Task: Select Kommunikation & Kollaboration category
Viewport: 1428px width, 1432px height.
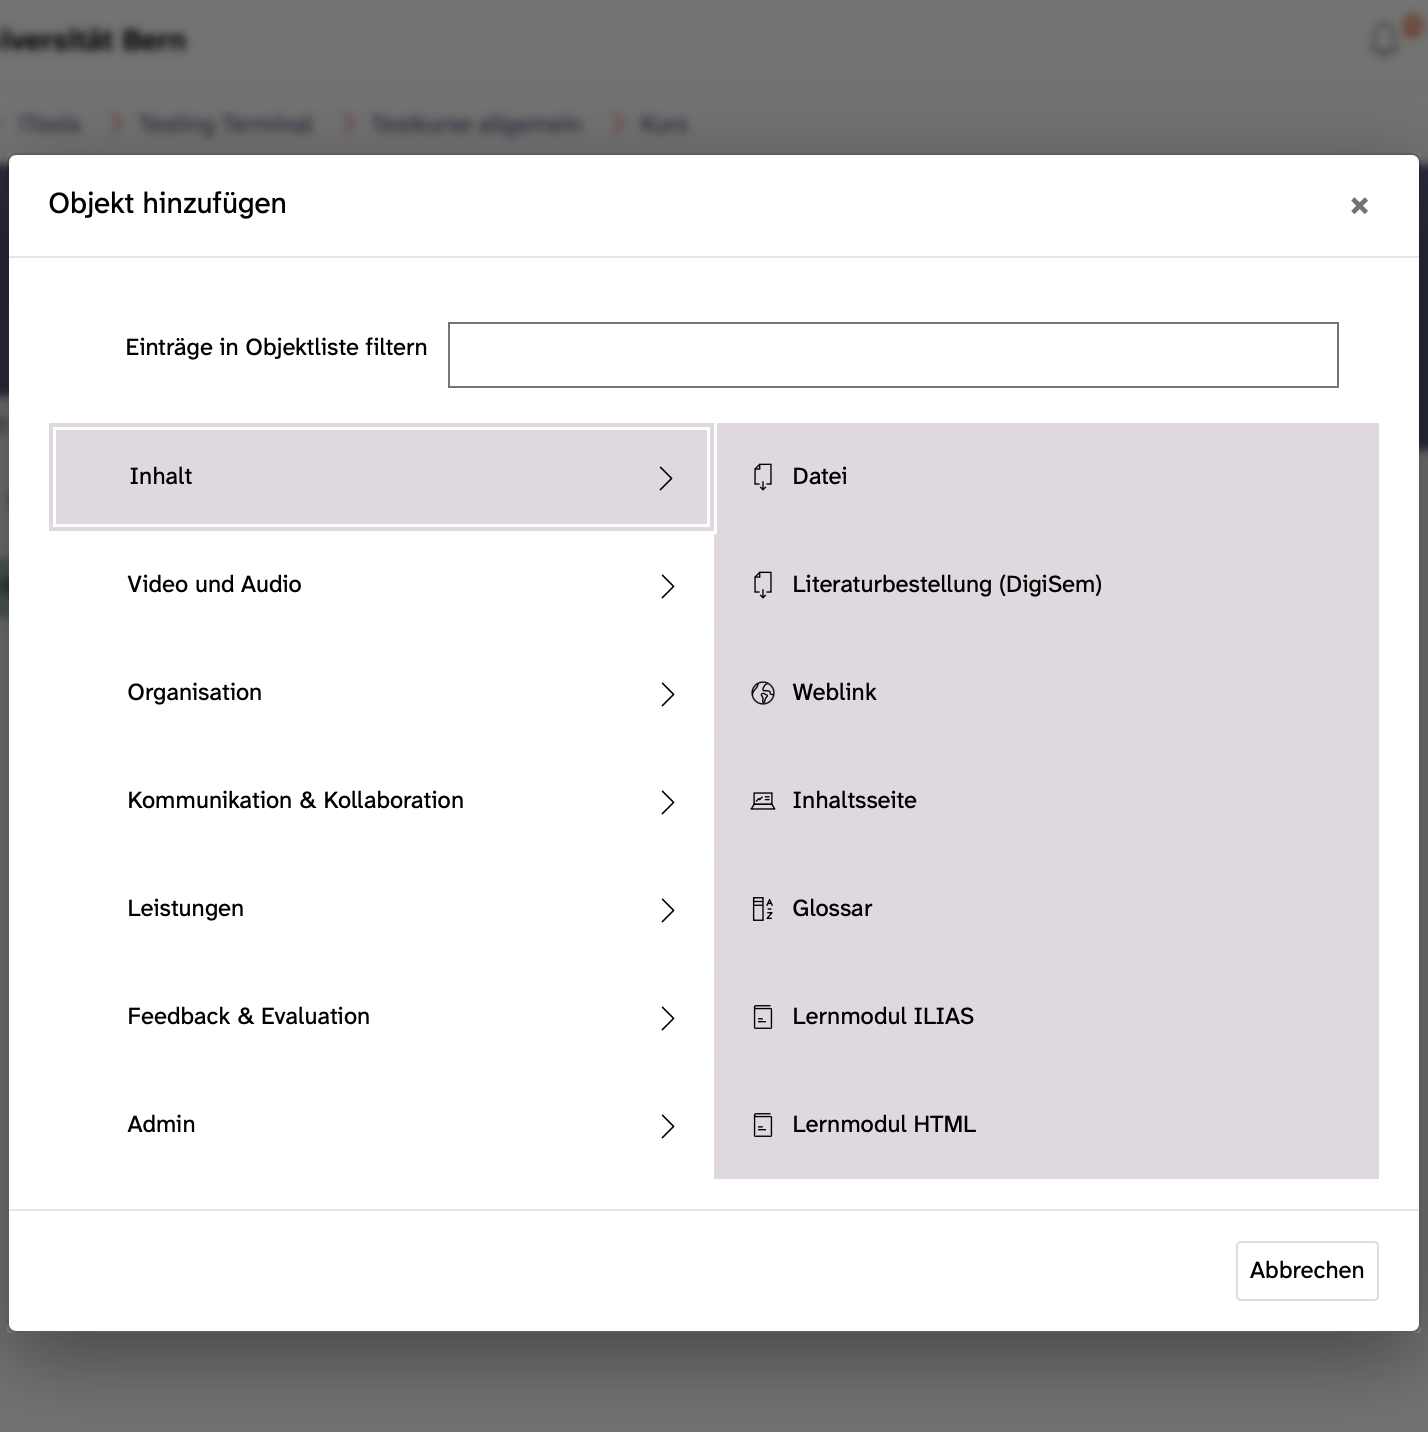Action: (x=381, y=801)
